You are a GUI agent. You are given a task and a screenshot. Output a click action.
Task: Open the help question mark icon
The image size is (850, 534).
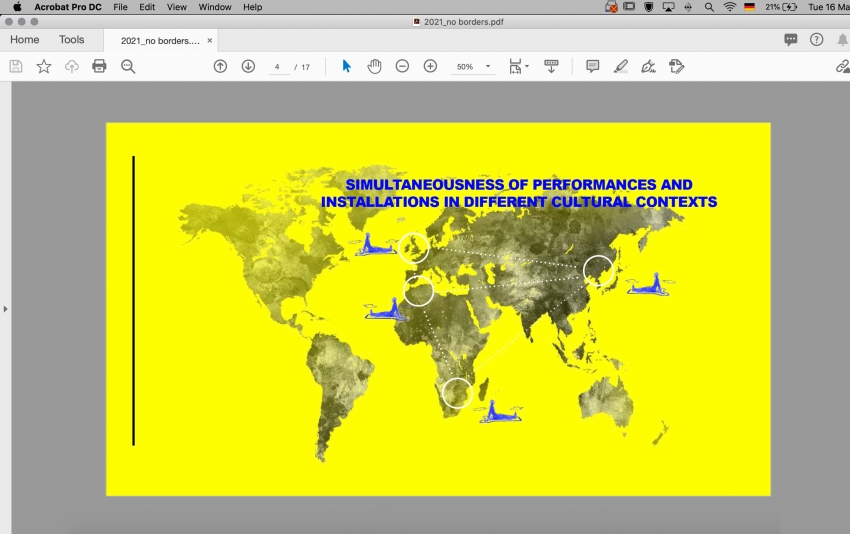(x=817, y=40)
